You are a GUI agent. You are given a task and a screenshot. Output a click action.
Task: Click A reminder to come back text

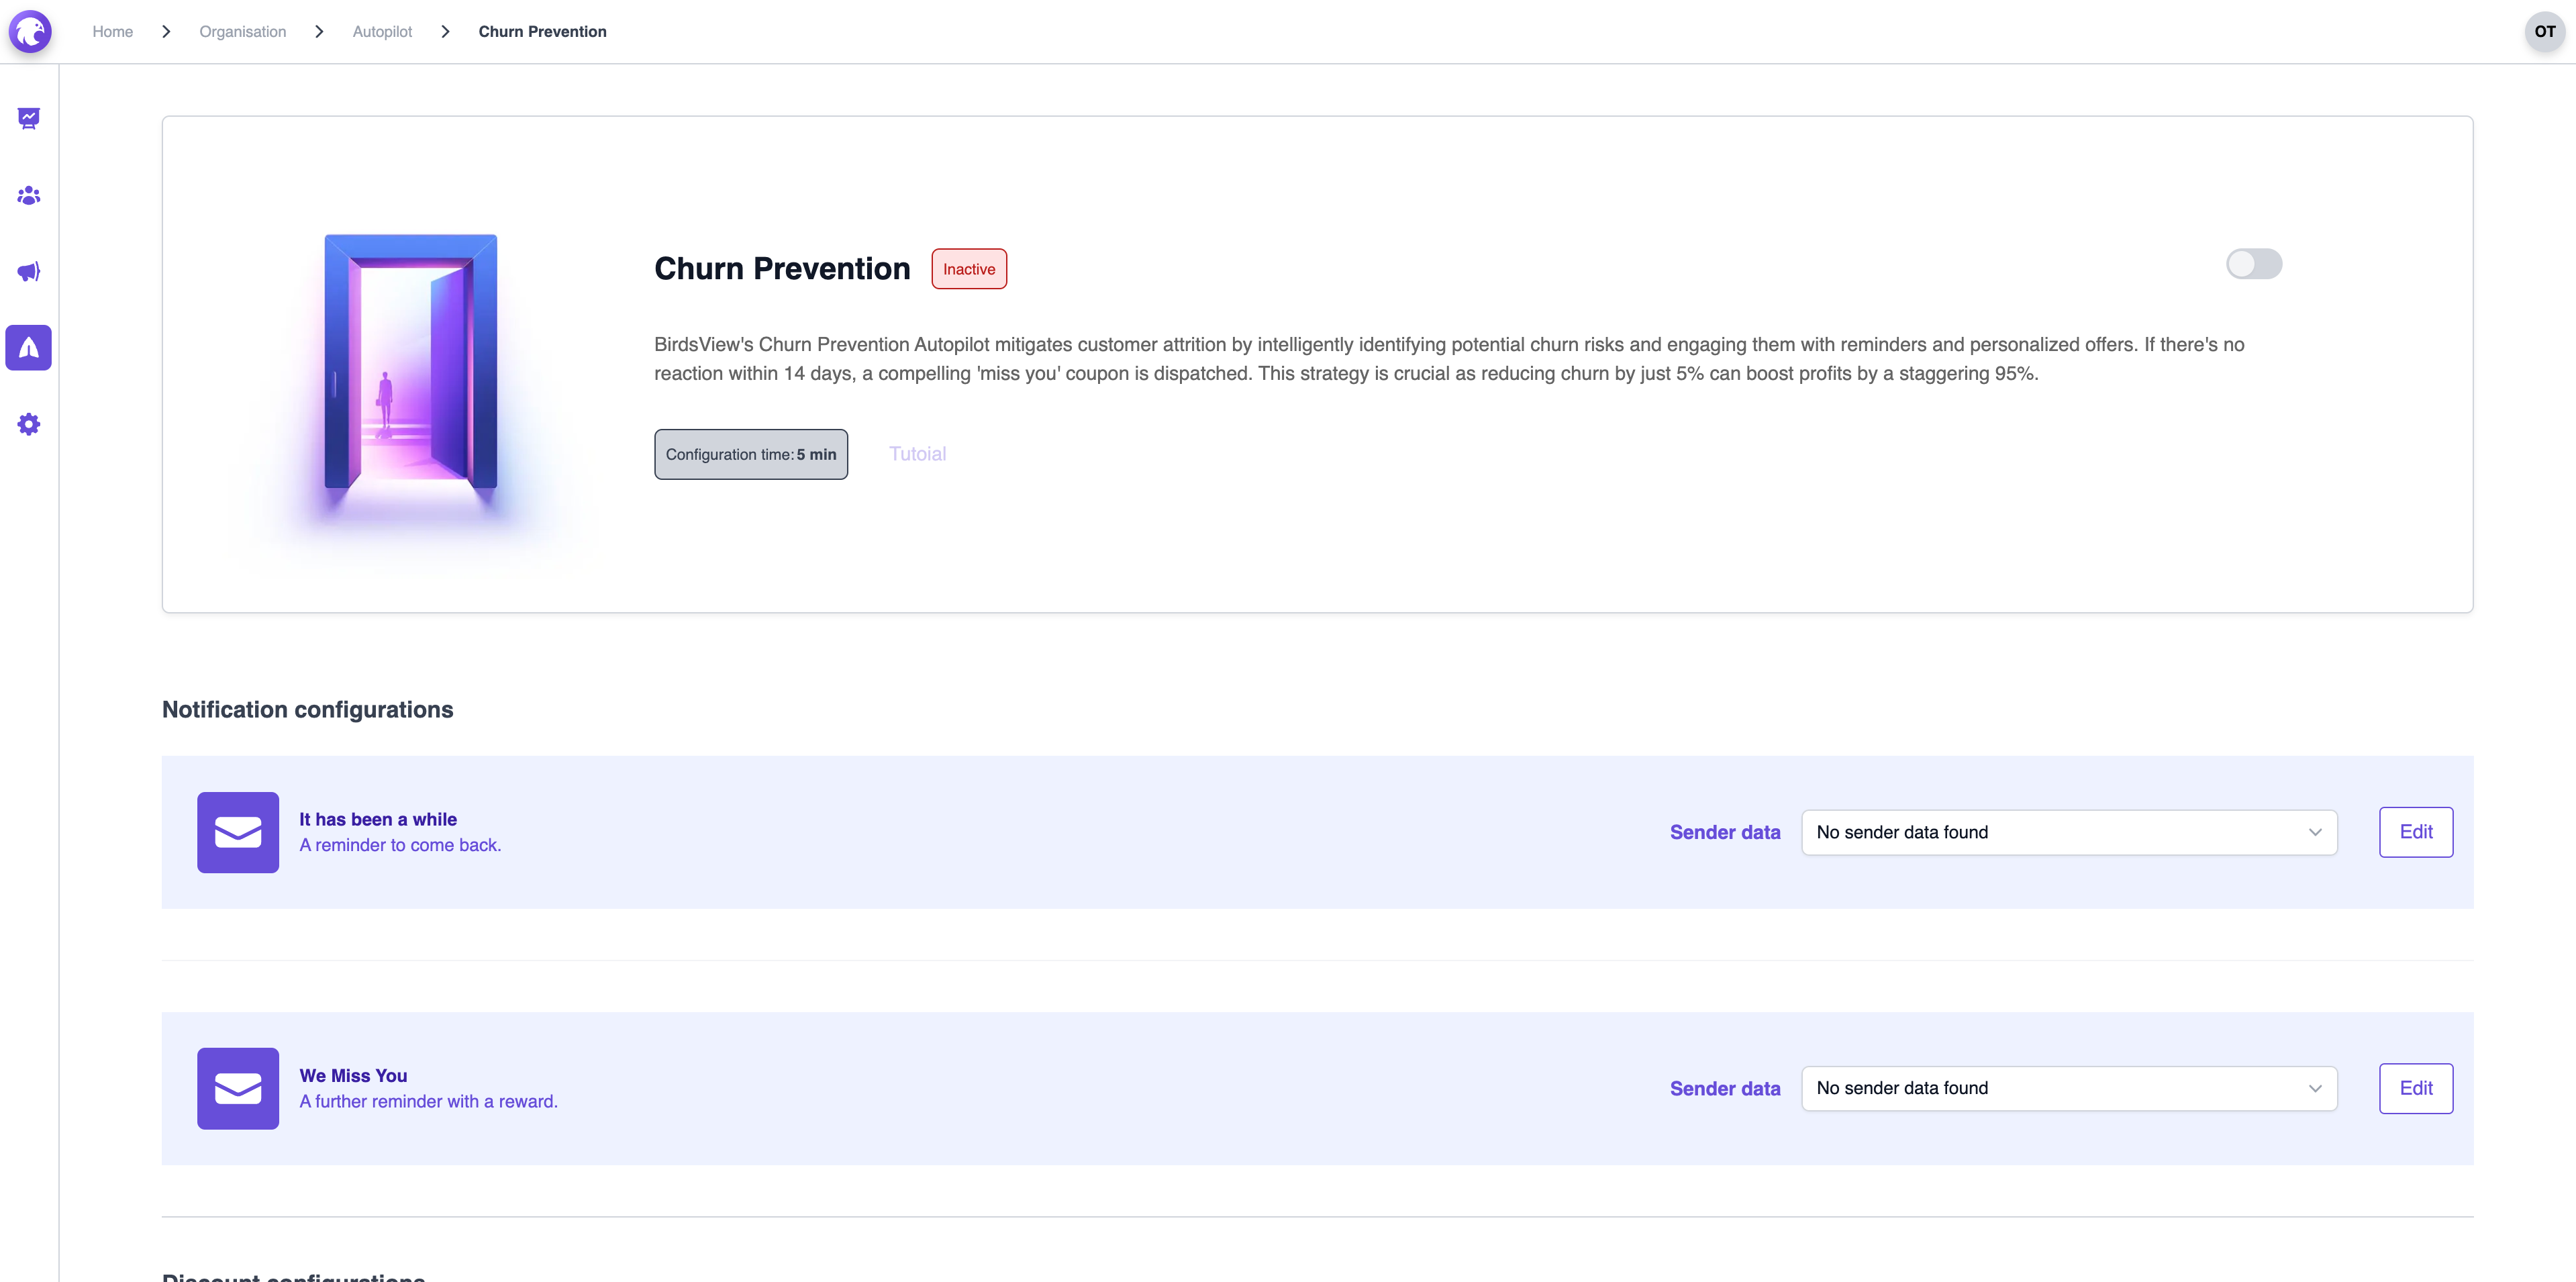point(400,845)
